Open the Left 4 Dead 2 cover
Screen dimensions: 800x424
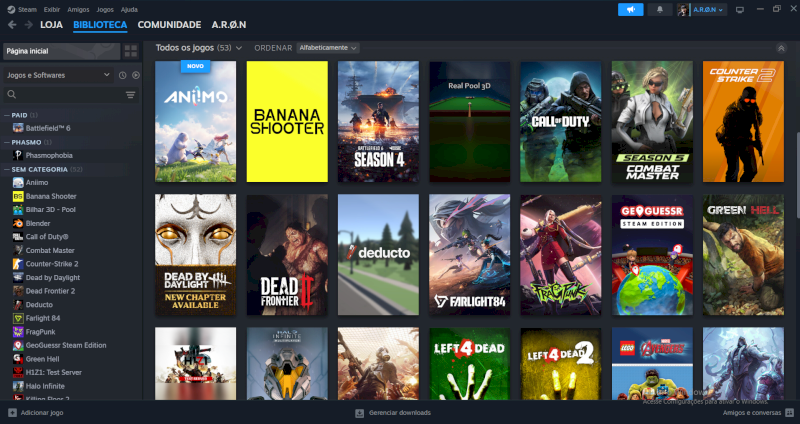click(561, 364)
